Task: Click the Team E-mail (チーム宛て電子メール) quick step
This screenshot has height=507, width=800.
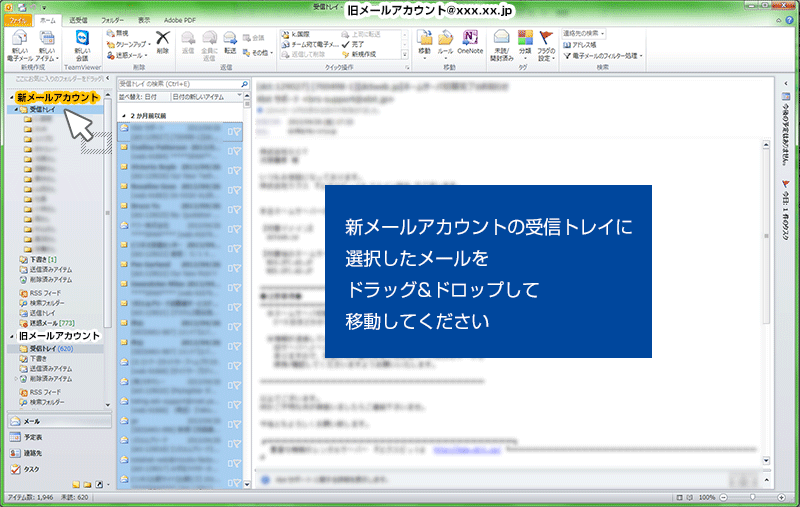Action: tap(310, 44)
